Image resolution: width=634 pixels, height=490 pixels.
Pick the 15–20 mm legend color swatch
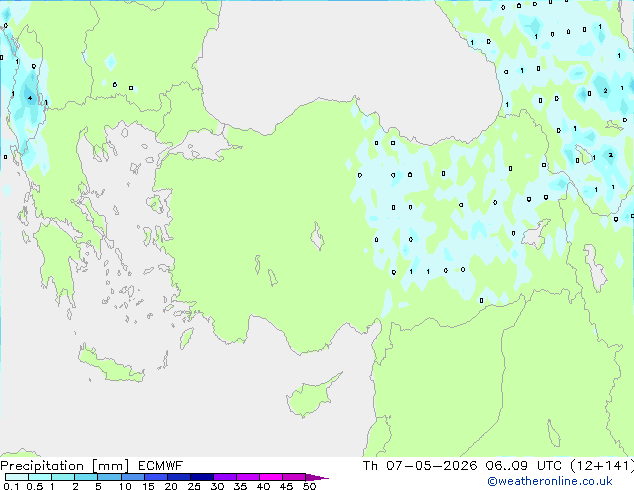click(x=155, y=477)
